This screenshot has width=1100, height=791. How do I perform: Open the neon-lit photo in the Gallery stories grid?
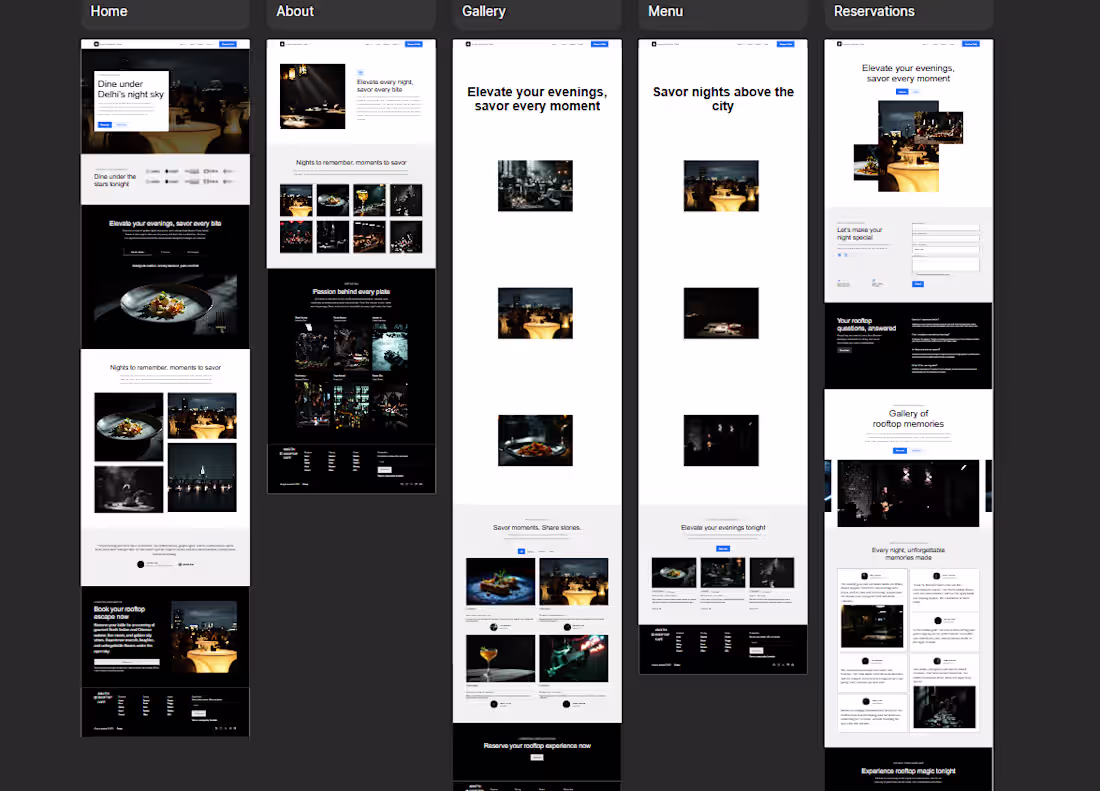(574, 658)
